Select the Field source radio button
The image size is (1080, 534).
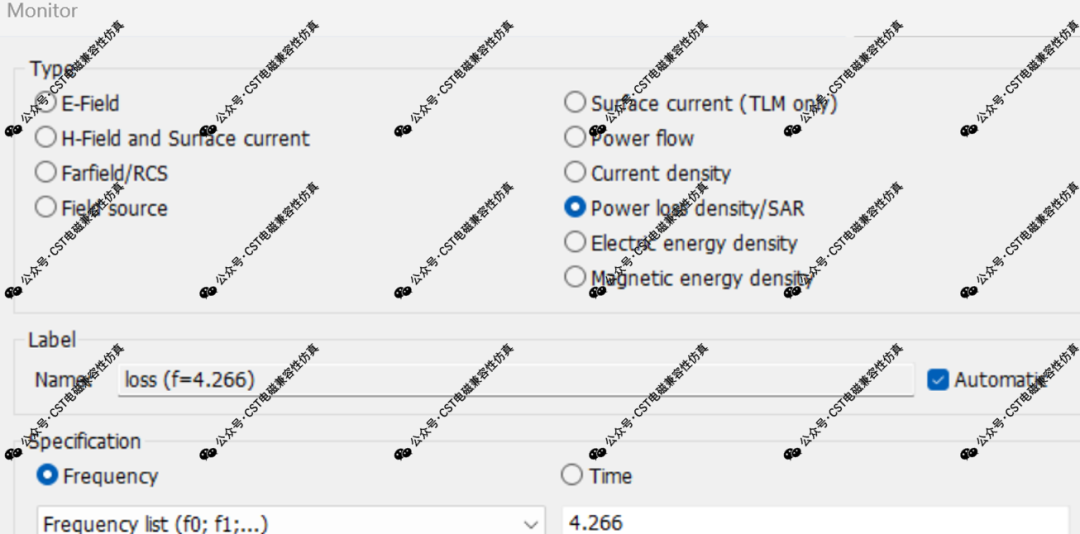coord(45,207)
